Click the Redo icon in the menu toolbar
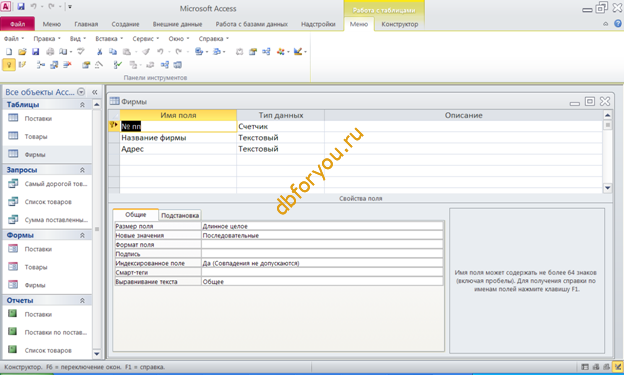 click(178, 52)
